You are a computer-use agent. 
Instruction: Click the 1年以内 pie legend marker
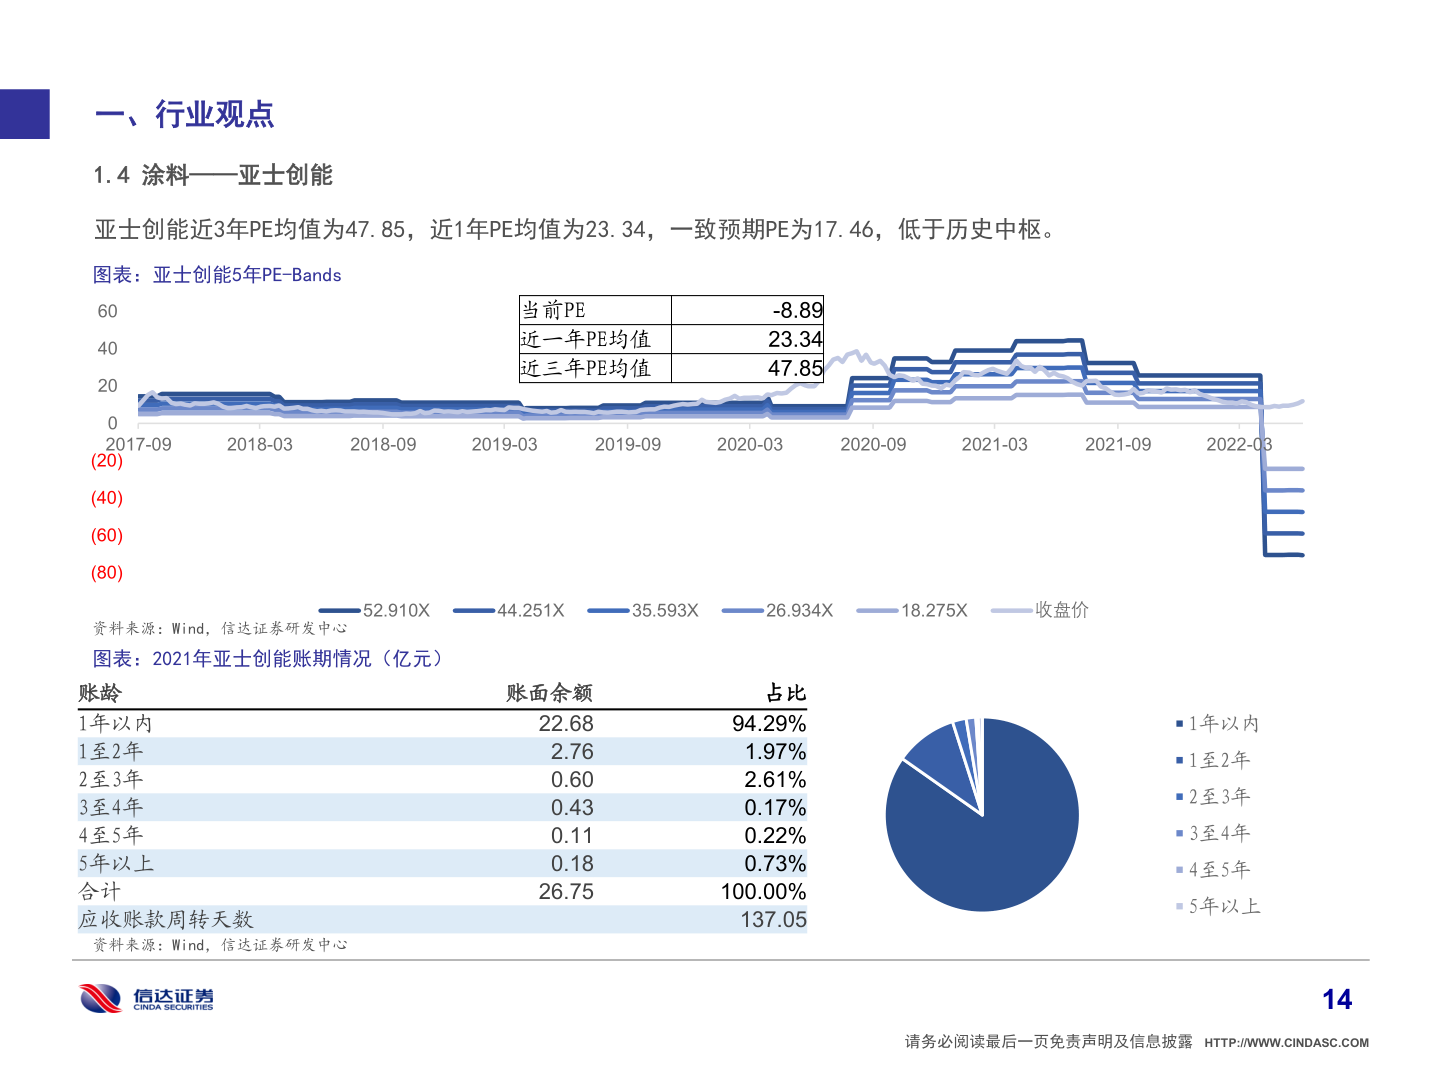1179,724
